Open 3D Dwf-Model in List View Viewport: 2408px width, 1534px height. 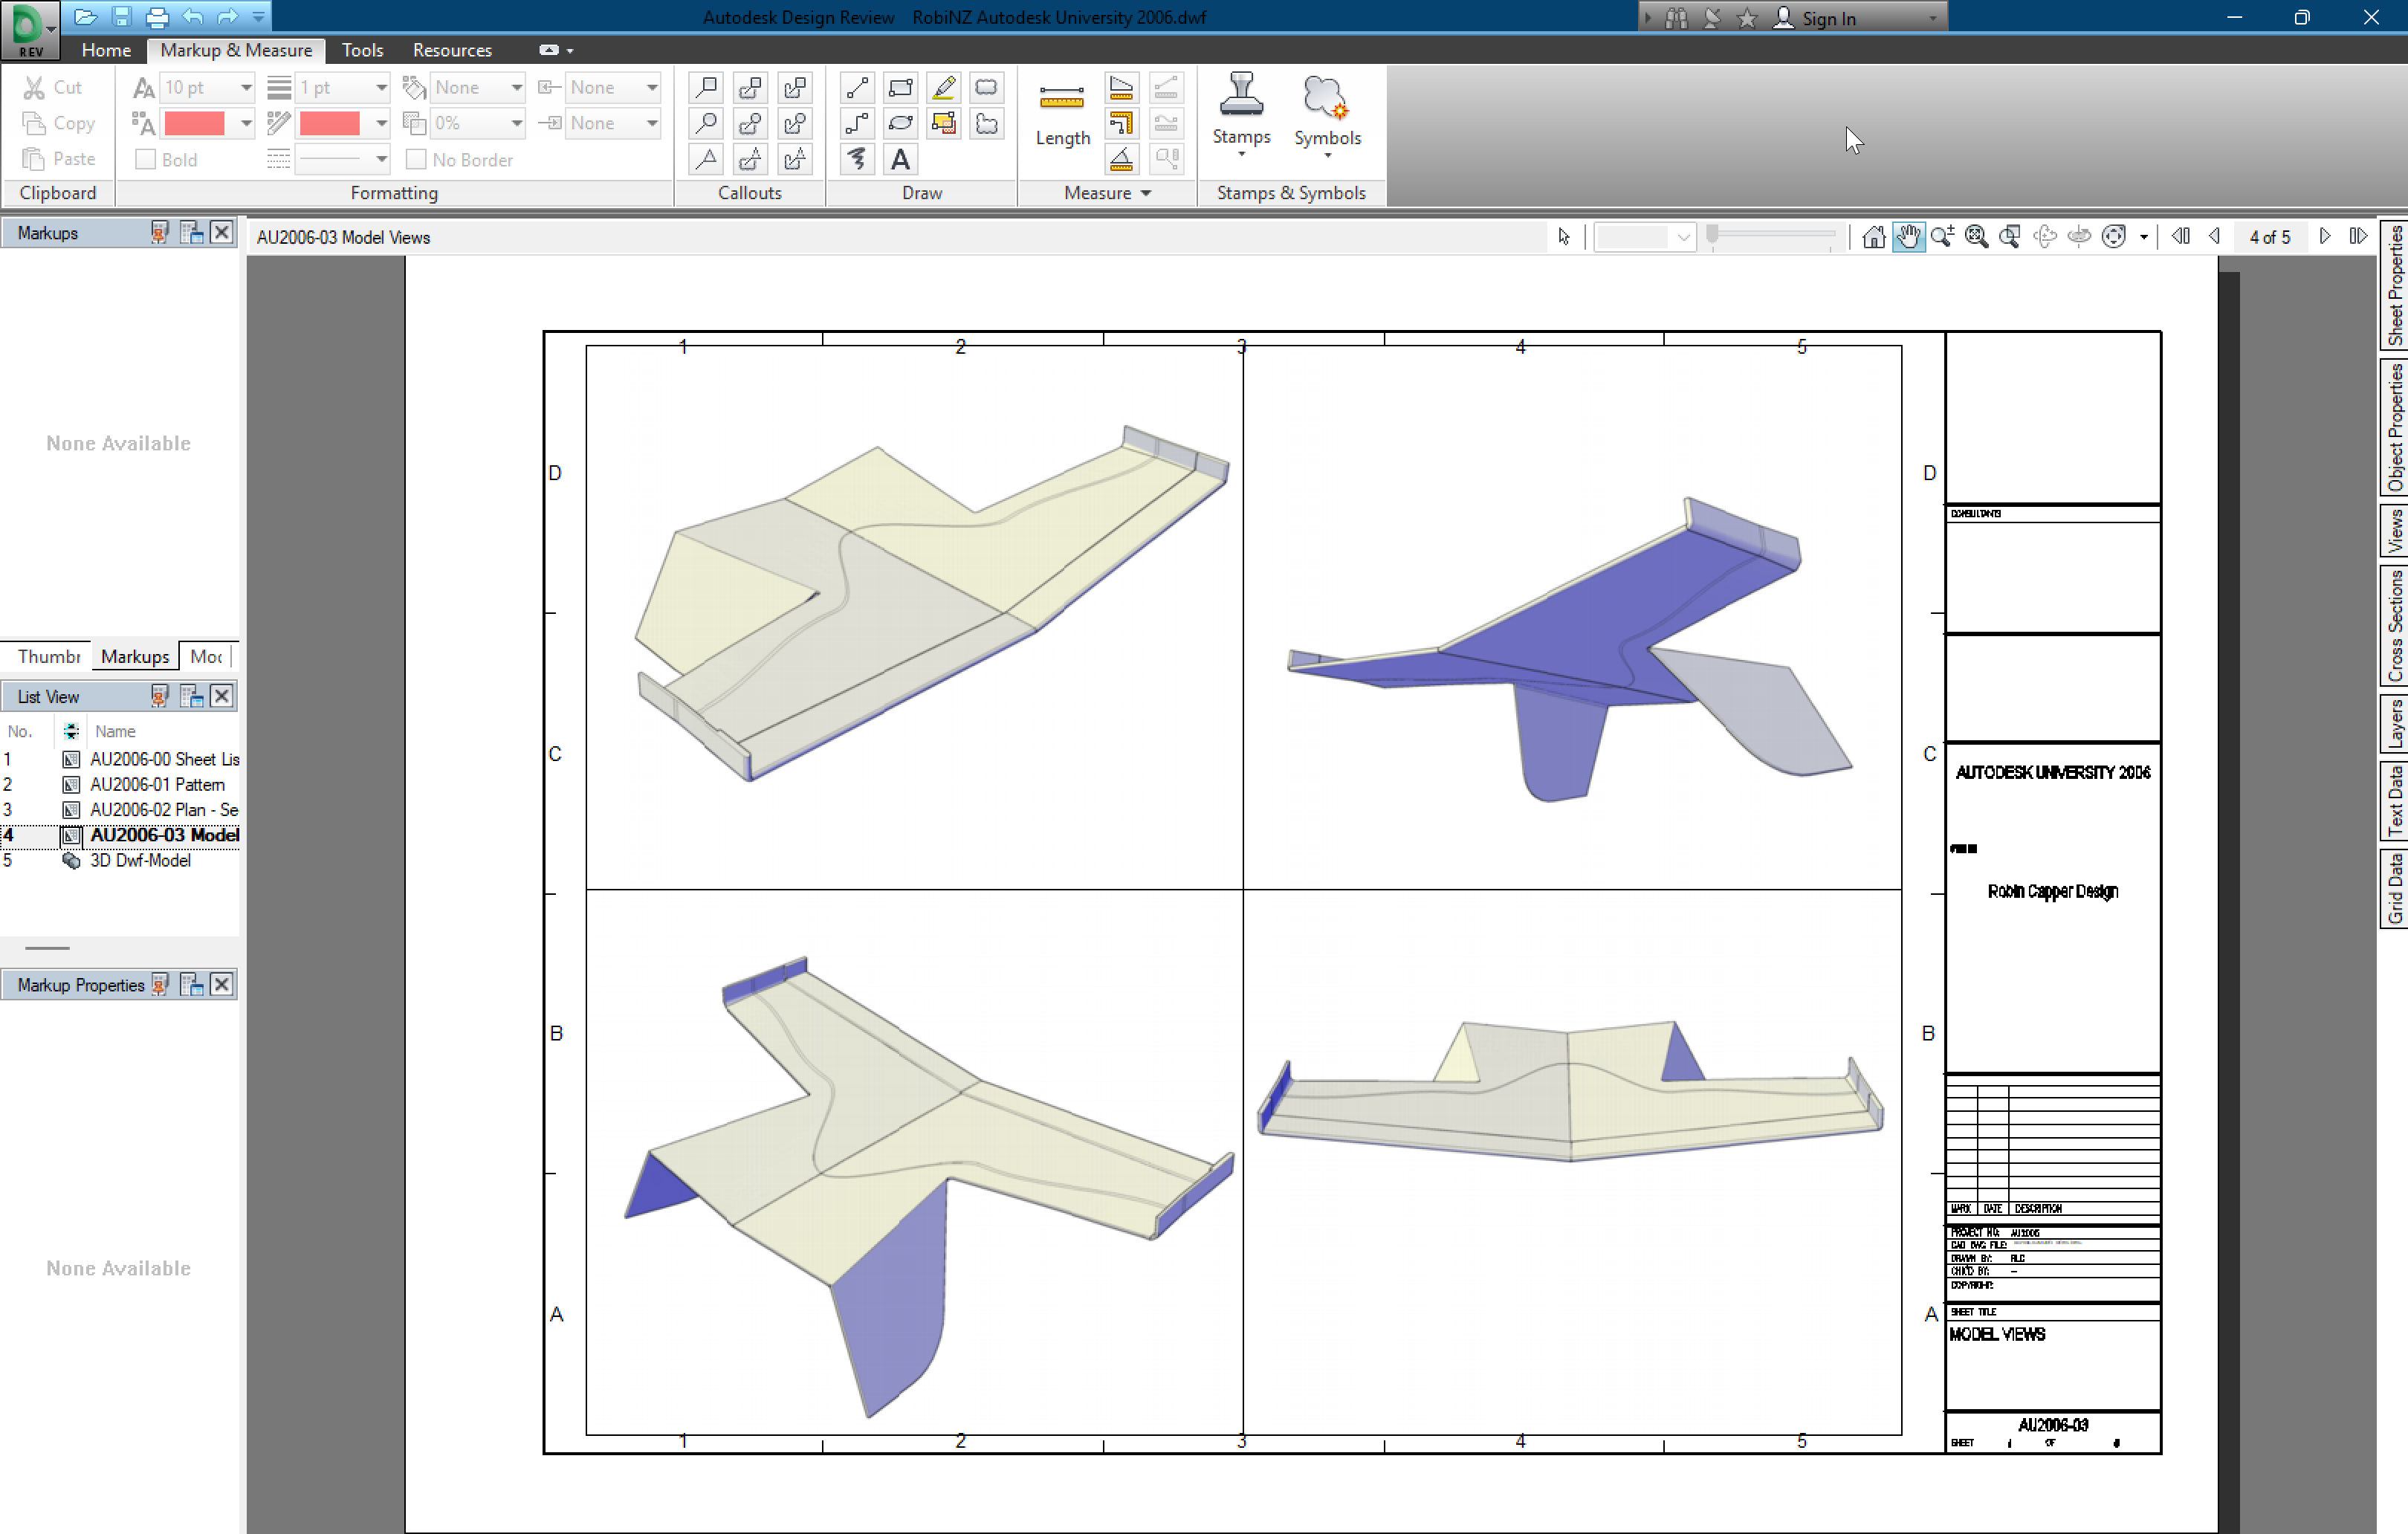point(140,861)
